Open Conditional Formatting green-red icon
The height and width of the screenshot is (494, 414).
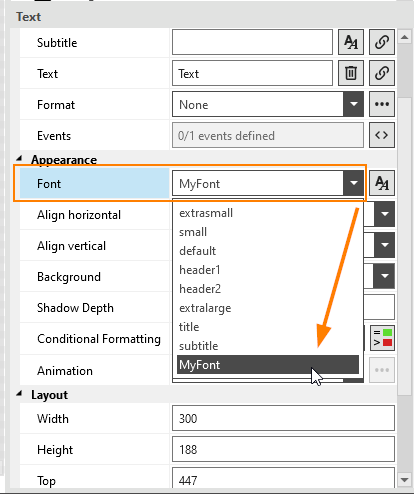pos(383,338)
